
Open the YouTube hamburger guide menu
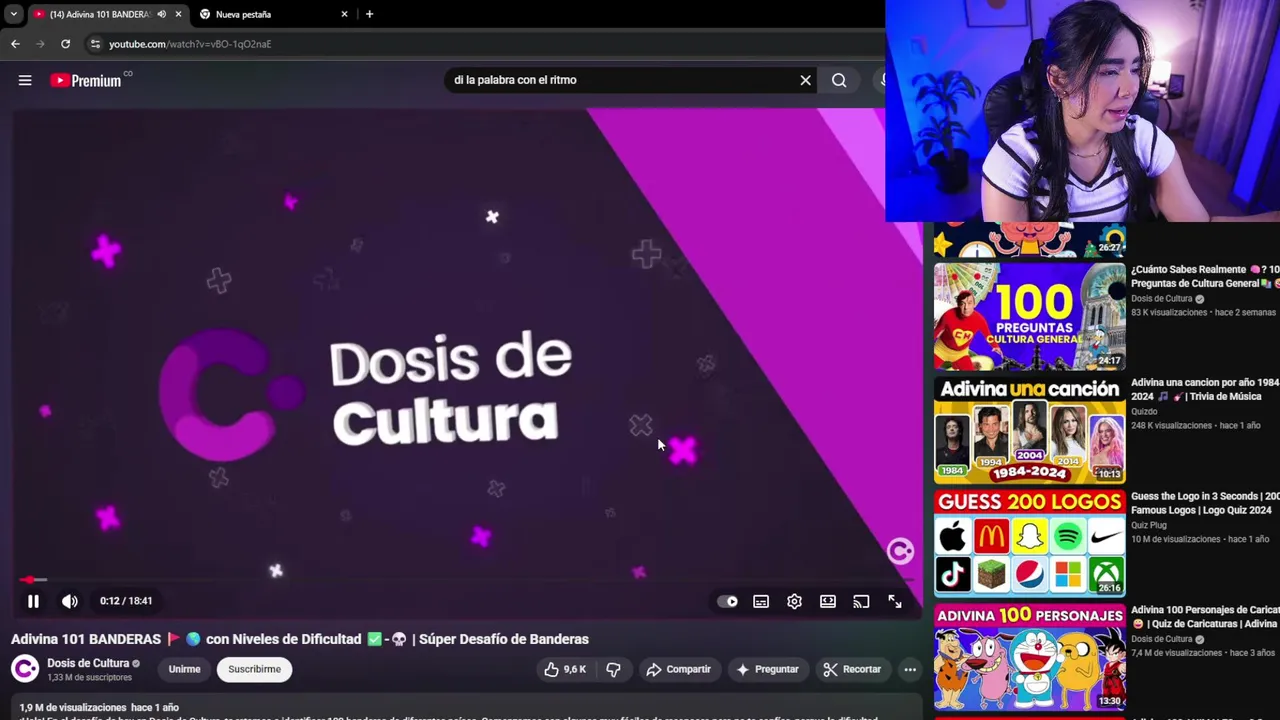(25, 80)
